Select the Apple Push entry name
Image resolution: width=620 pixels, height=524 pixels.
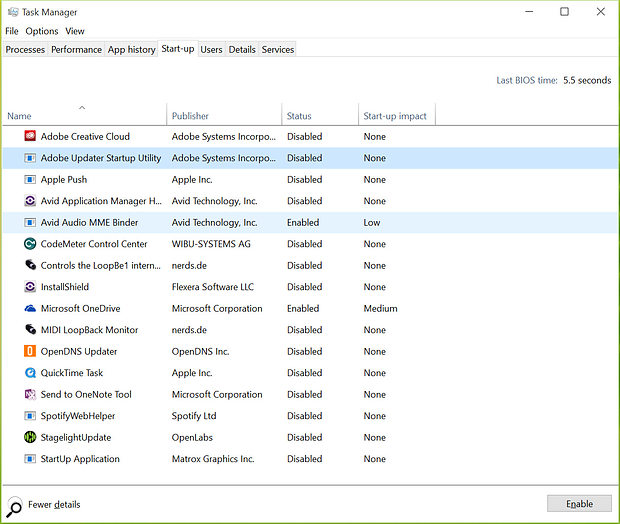(x=64, y=180)
